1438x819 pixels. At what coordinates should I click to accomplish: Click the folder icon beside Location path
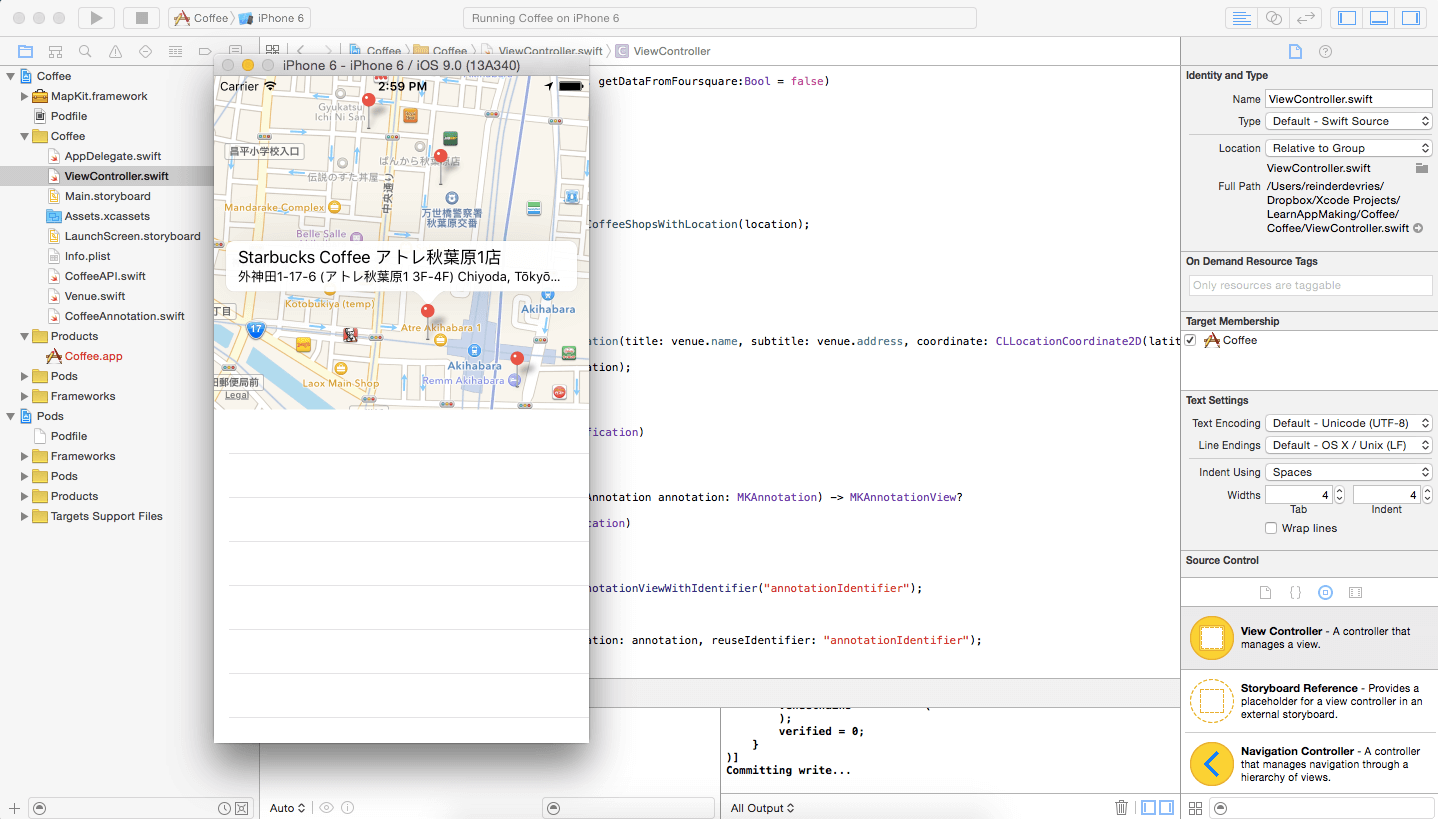(1422, 168)
